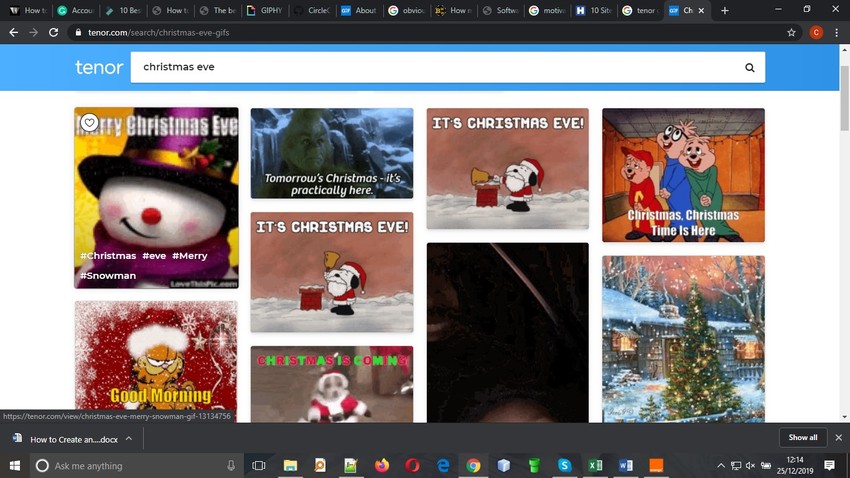Screen dimensions: 850x478
Task: Open Skype from the taskbar
Action: coord(564,466)
